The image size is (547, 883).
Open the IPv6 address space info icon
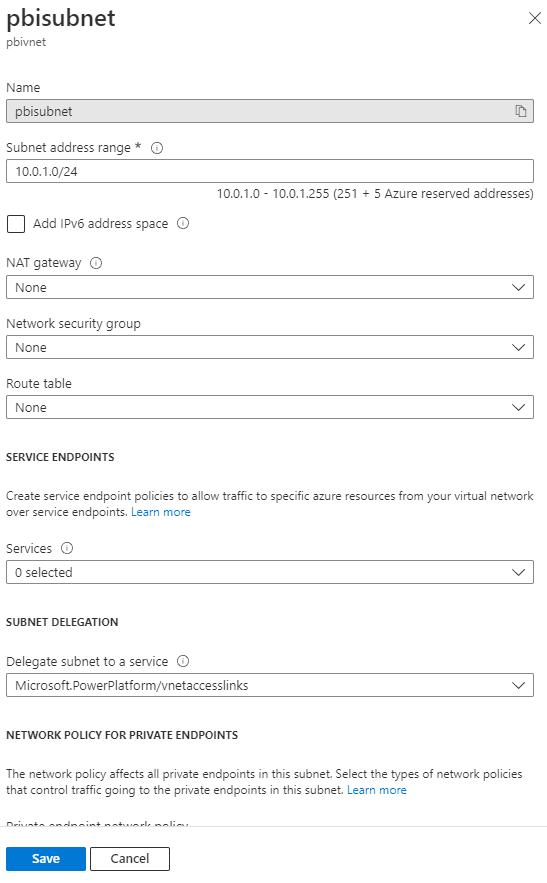click(x=183, y=224)
